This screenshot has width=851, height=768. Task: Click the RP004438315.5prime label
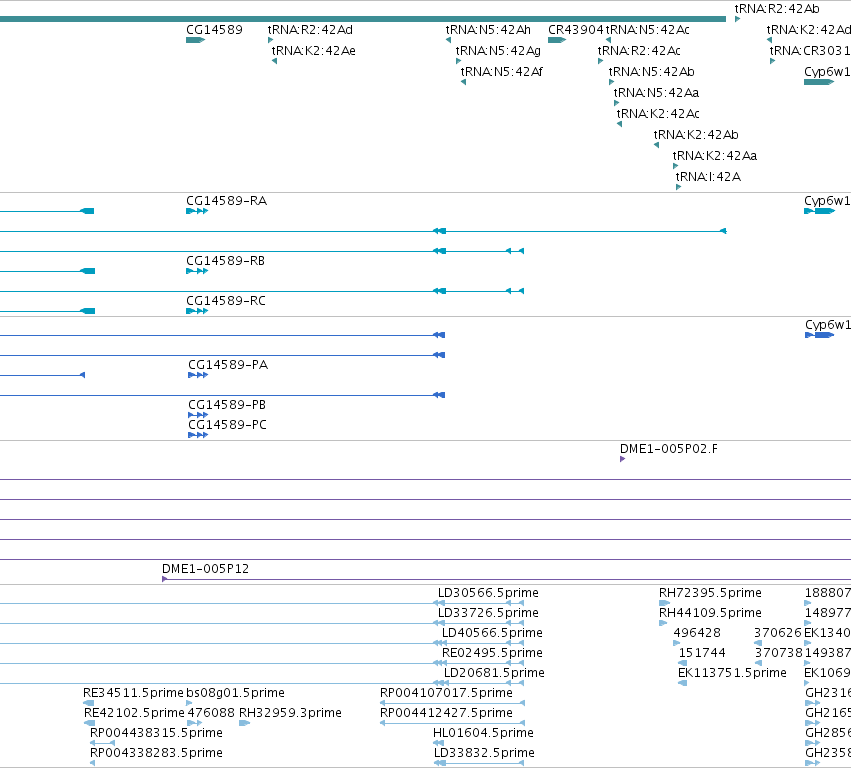click(156, 733)
